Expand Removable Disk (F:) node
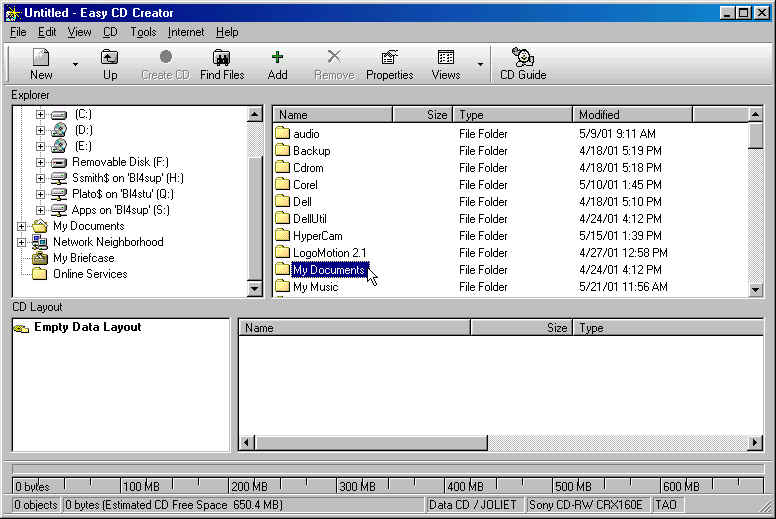Image resolution: width=776 pixels, height=519 pixels. point(41,162)
